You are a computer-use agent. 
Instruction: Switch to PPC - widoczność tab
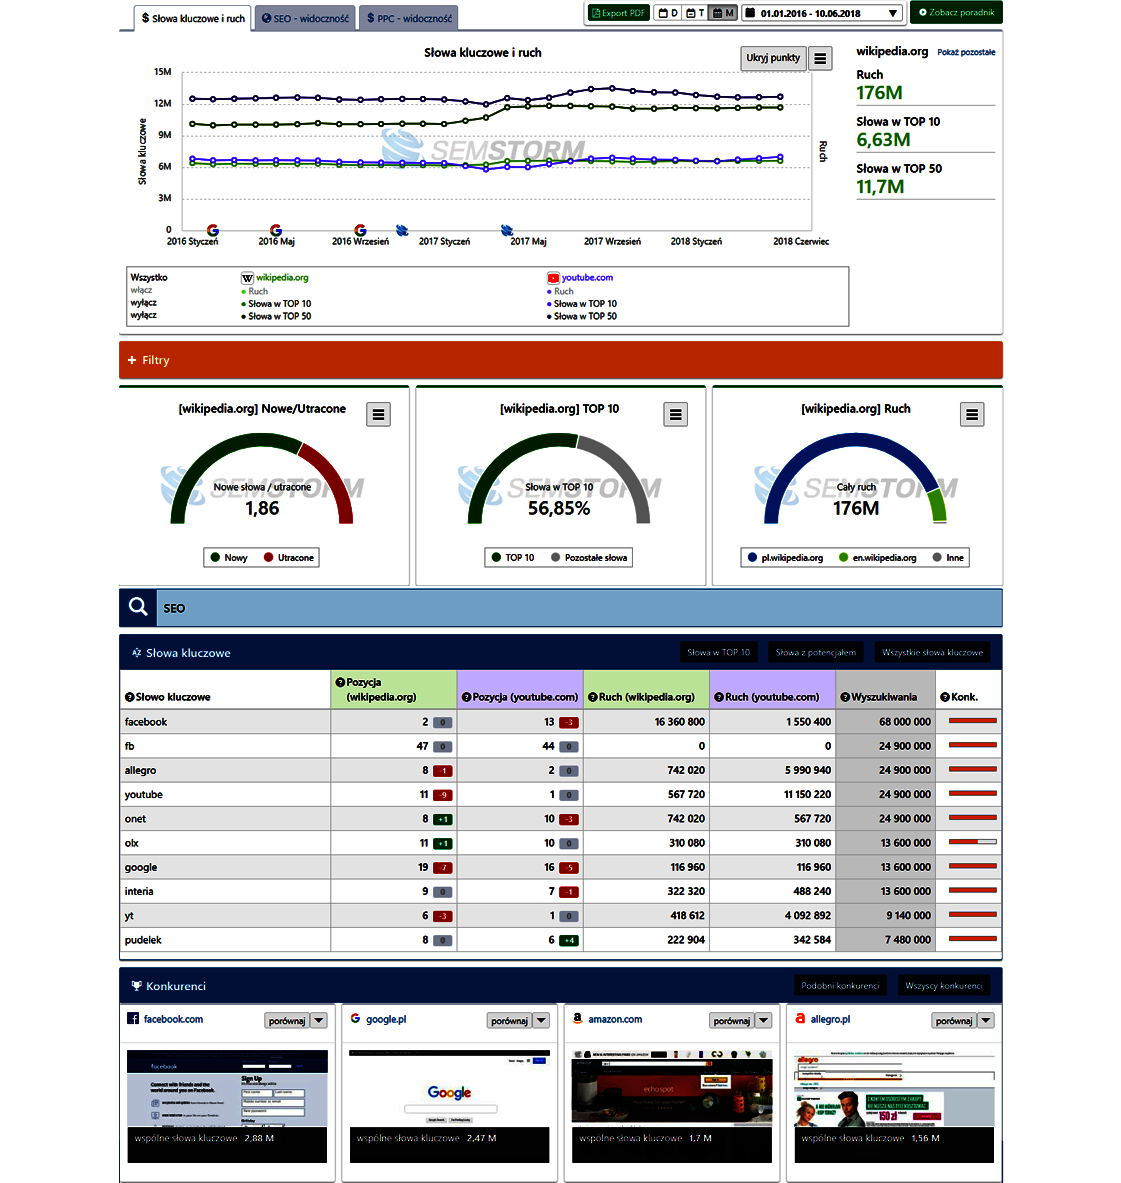(409, 18)
